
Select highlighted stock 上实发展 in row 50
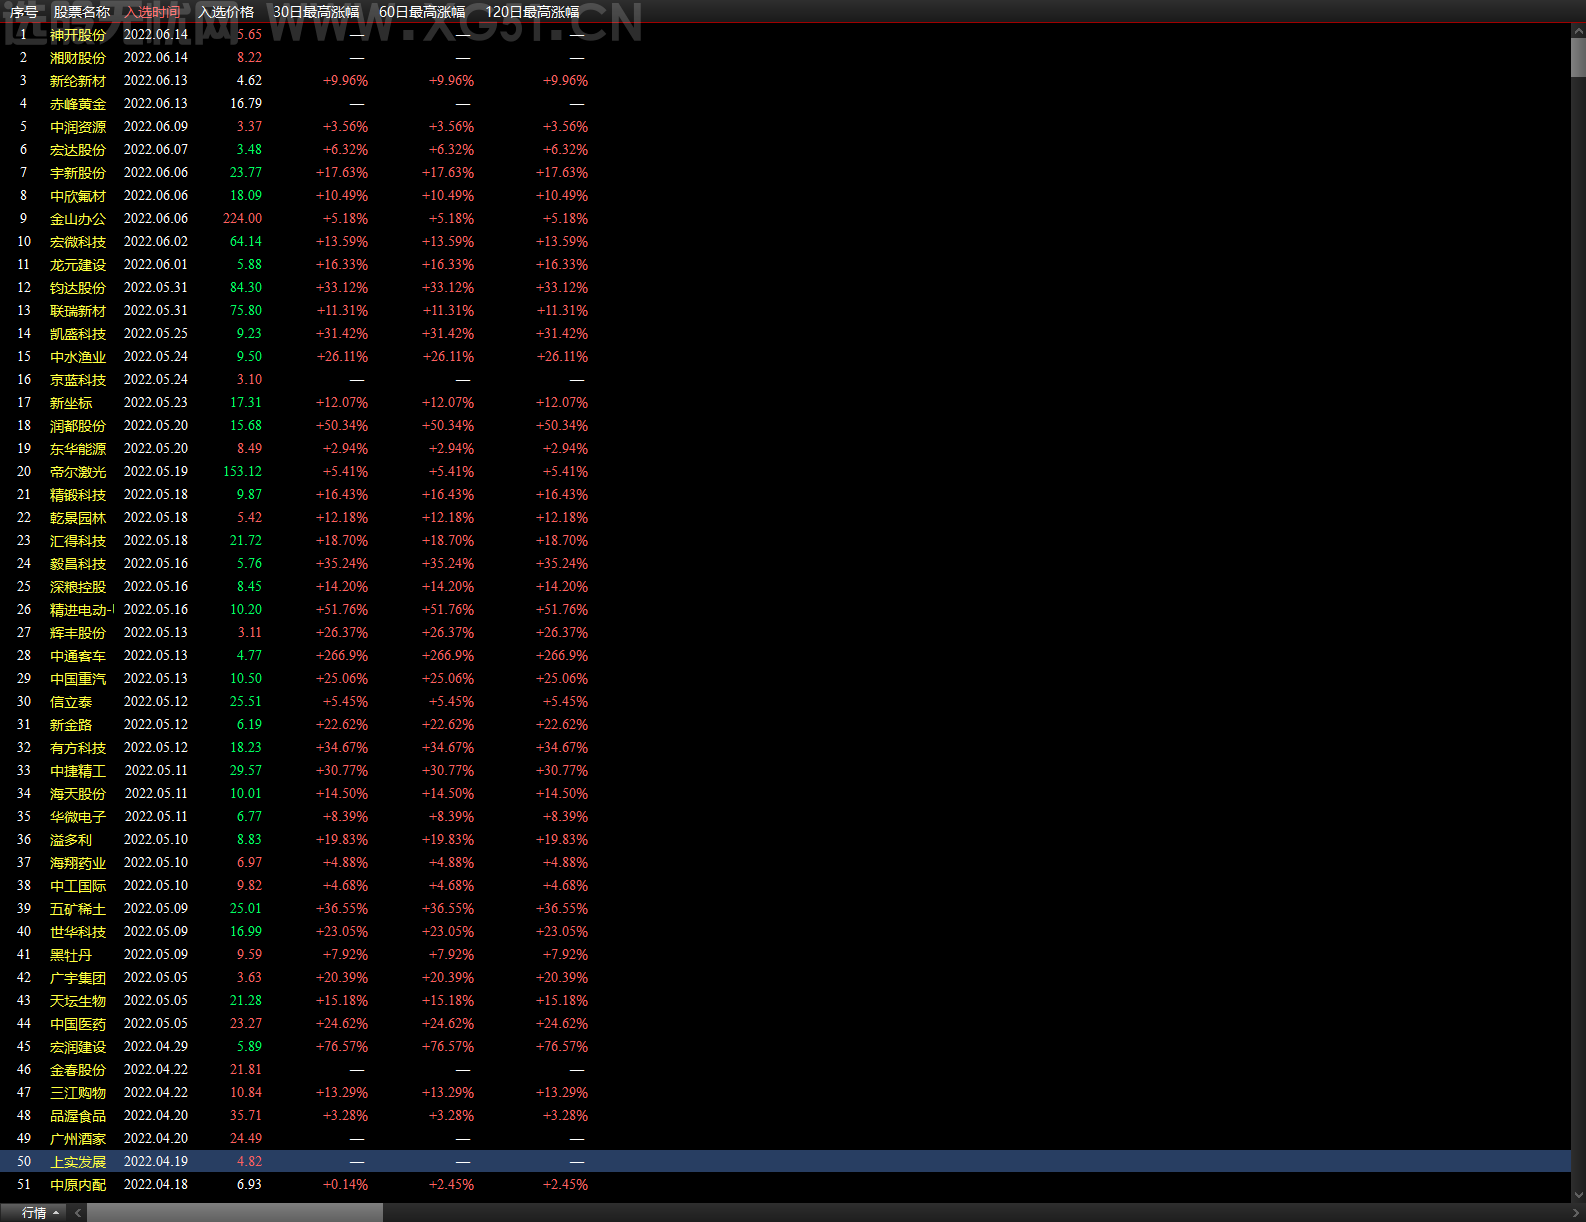(78, 1162)
